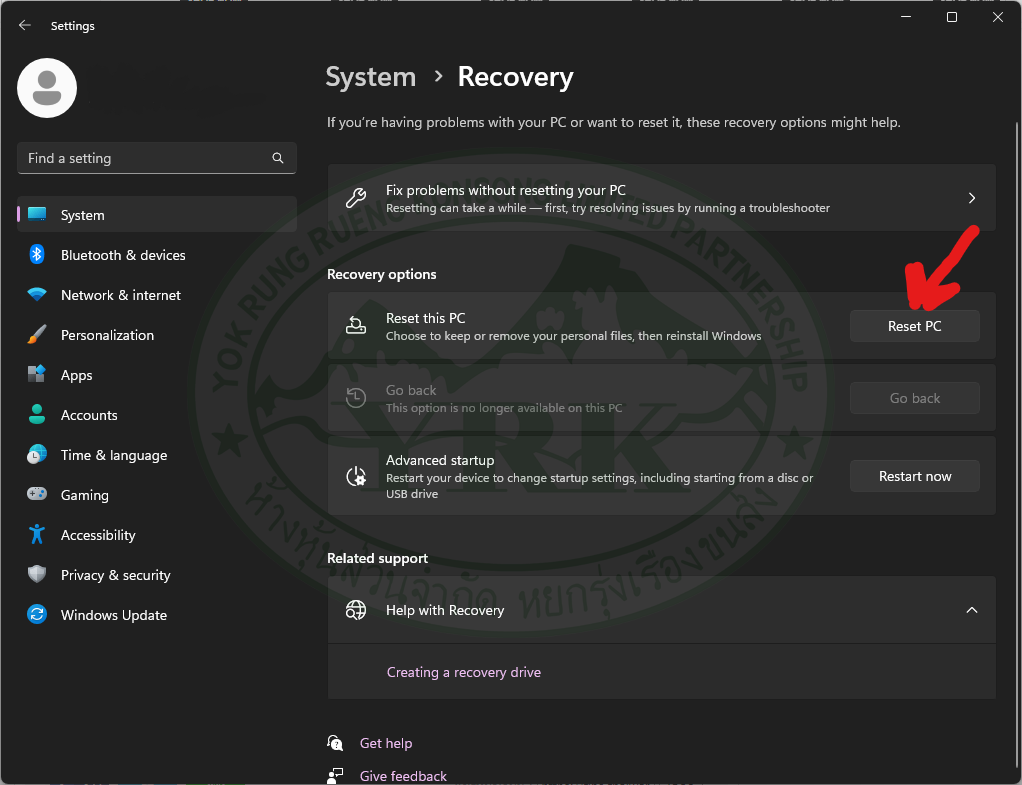Open Windows Update page
This screenshot has height=785, width=1022.
[x=156, y=615]
